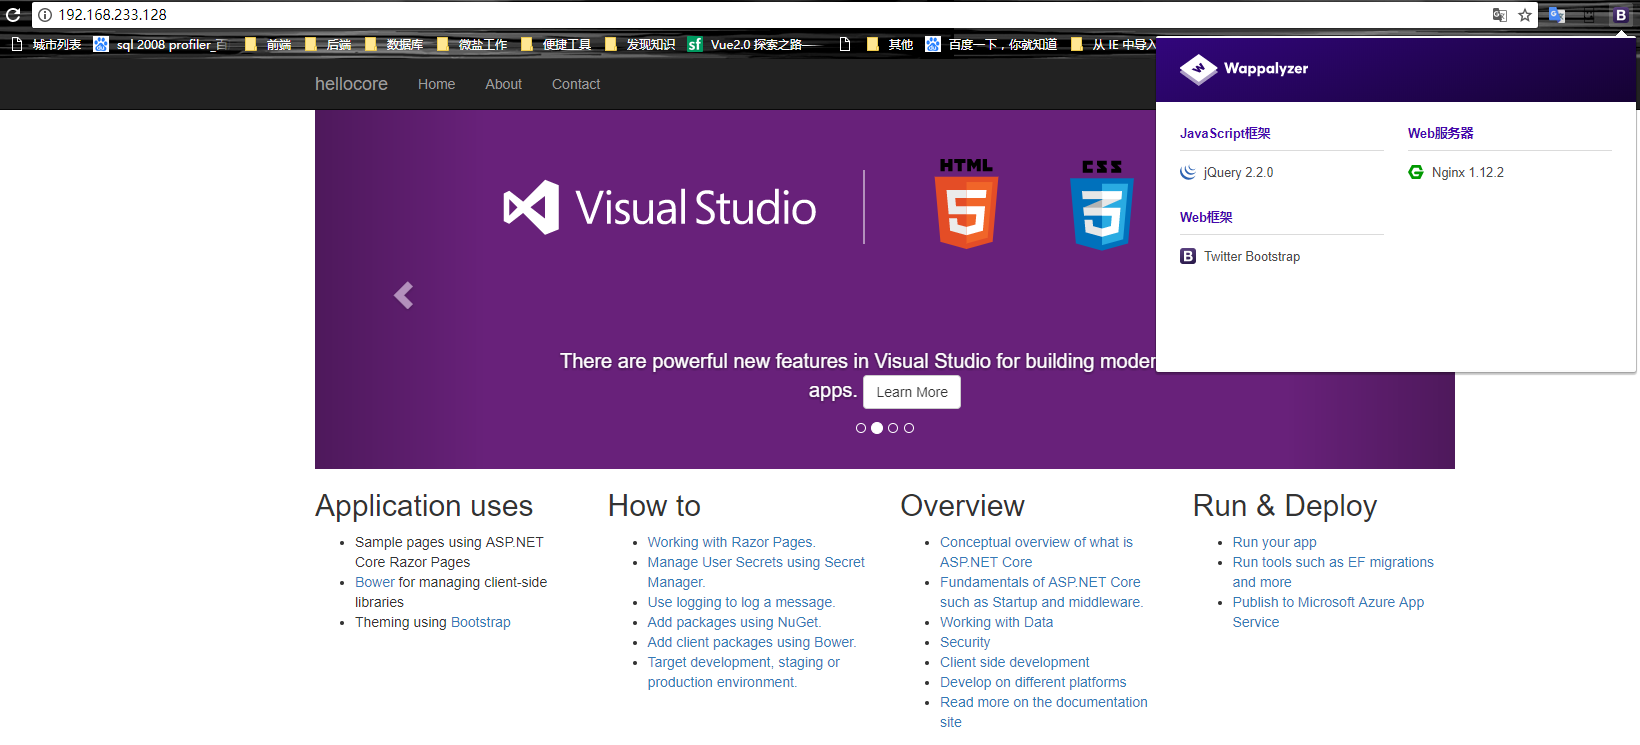Click the hellocore brand in navbar

click(x=351, y=84)
